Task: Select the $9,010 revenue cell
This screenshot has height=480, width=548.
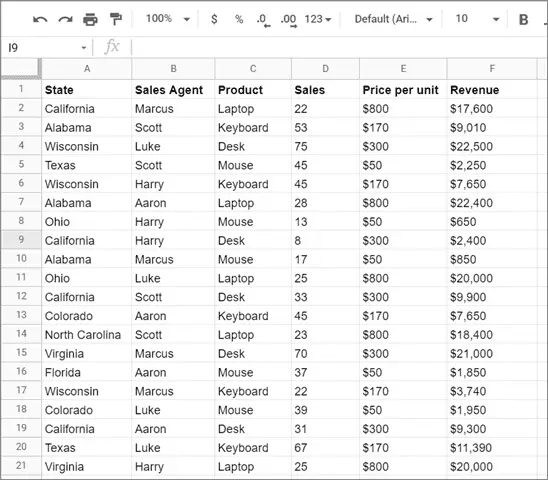Action: [492, 128]
